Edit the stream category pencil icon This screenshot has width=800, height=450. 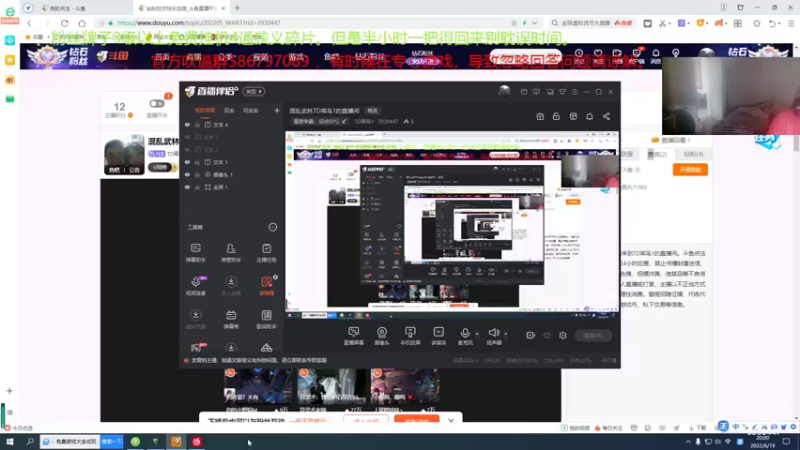tap(344, 121)
